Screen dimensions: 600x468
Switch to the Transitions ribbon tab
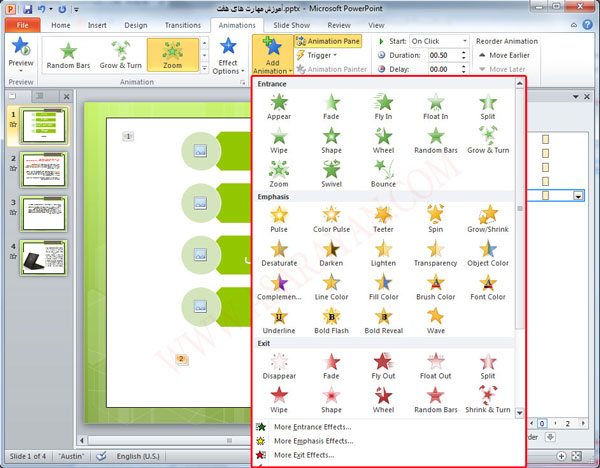pyautogui.click(x=182, y=25)
